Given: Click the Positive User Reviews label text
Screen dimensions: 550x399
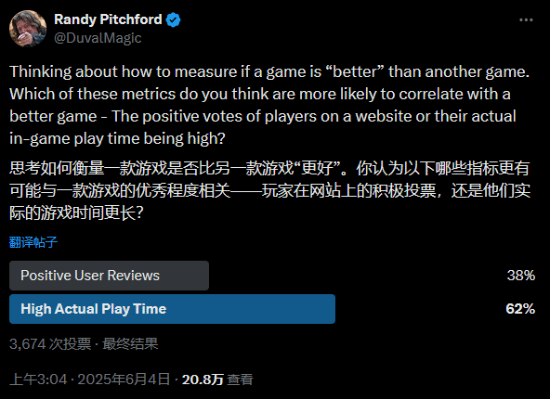Looking at the screenshot, I should (x=90, y=276).
